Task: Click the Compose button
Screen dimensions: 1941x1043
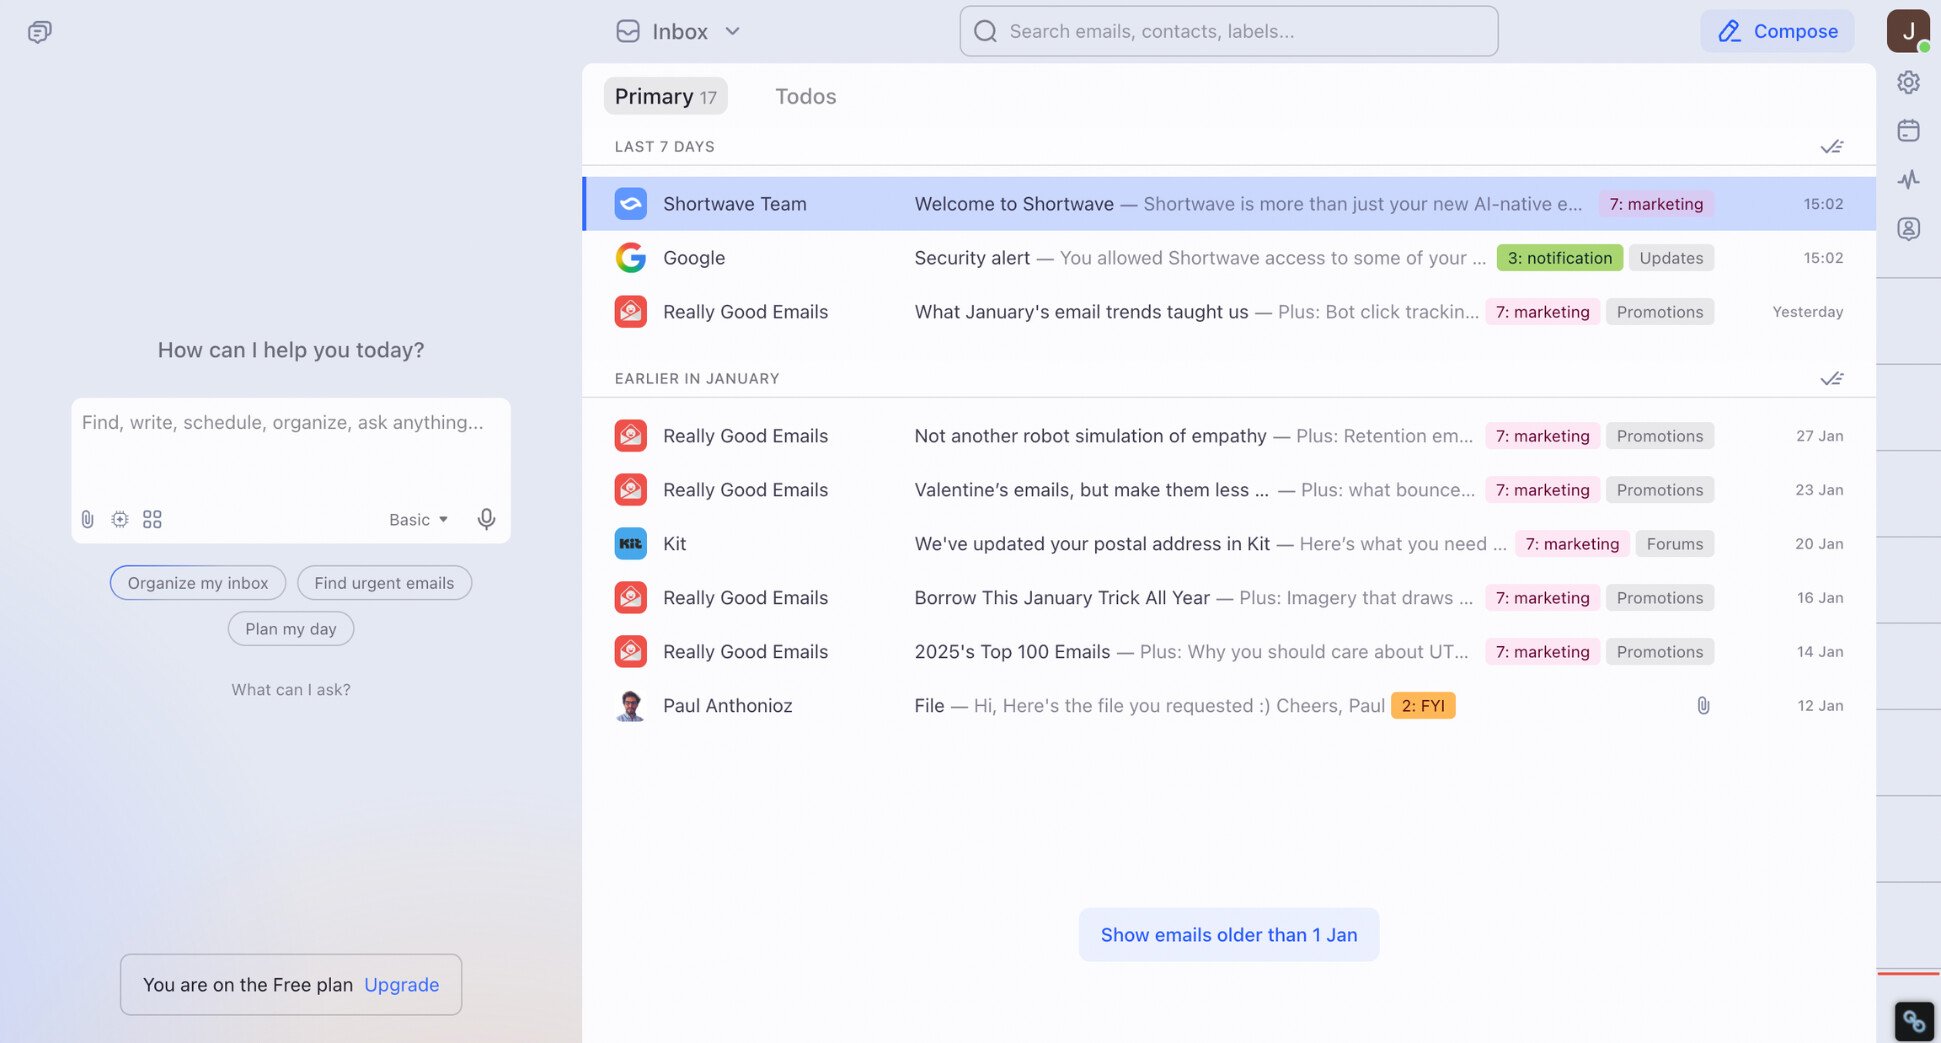Action: pos(1777,31)
